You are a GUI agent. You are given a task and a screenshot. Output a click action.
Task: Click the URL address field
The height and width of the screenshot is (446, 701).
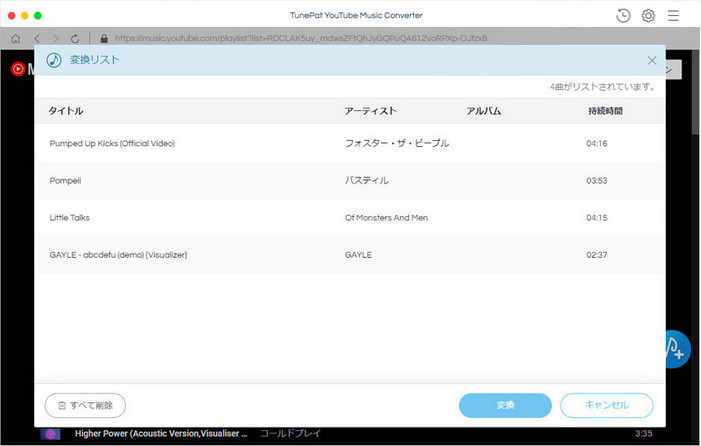(301, 38)
